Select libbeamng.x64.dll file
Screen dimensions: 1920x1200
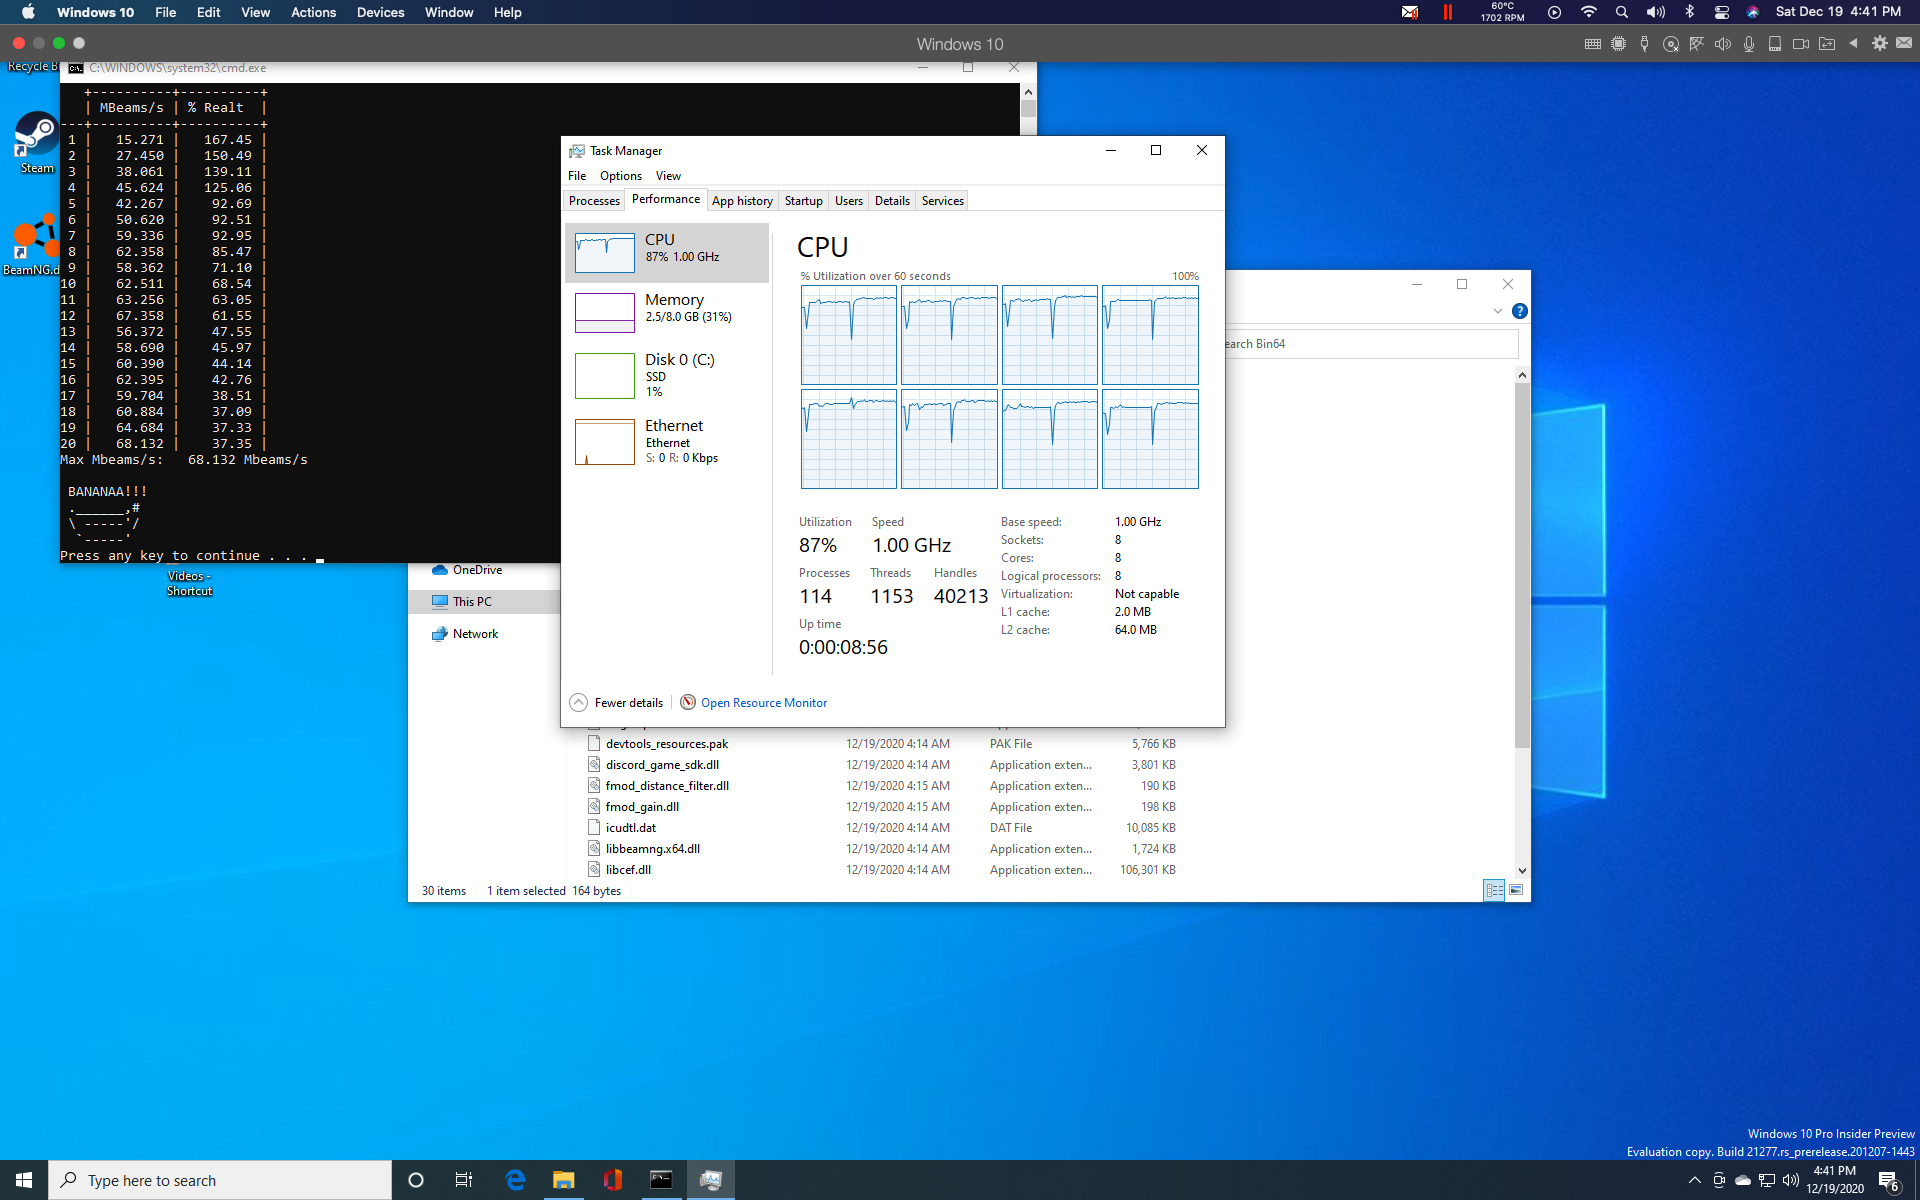click(652, 849)
